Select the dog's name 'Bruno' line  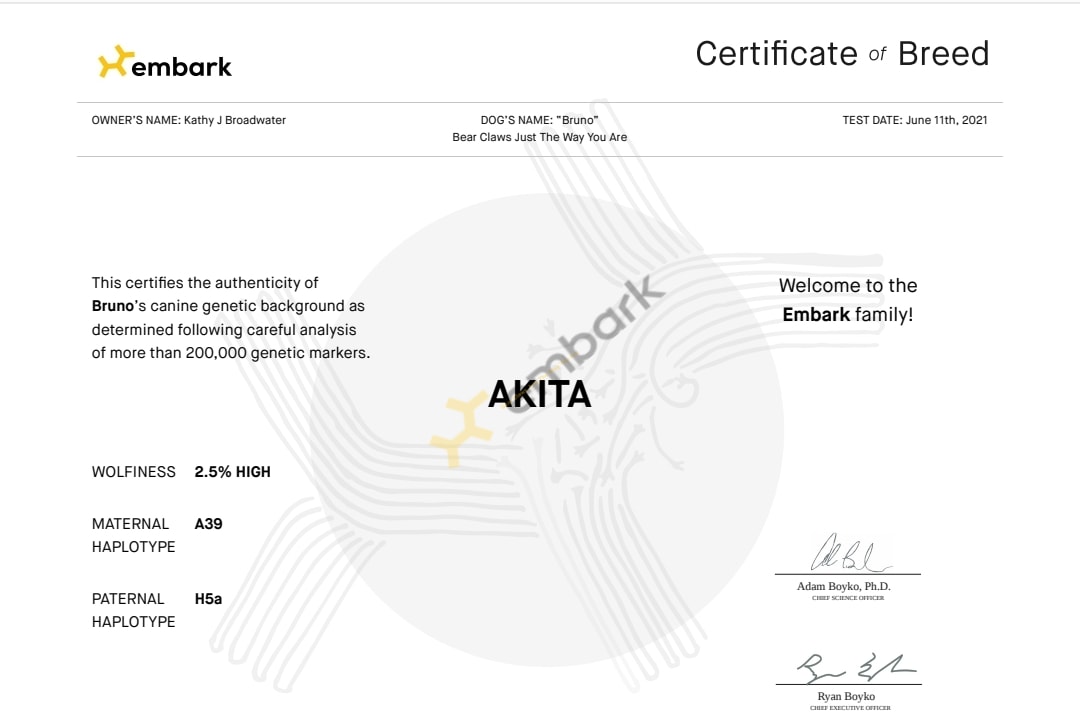point(539,120)
